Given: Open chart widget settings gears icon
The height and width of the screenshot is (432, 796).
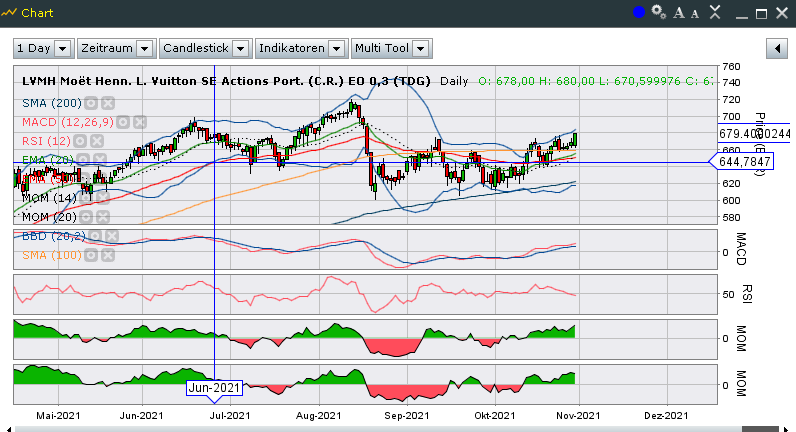Looking at the screenshot, I should 659,12.
